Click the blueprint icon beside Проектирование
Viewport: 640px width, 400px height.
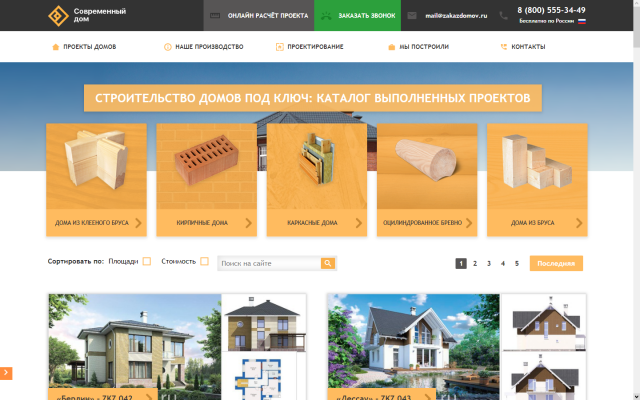tap(280, 47)
